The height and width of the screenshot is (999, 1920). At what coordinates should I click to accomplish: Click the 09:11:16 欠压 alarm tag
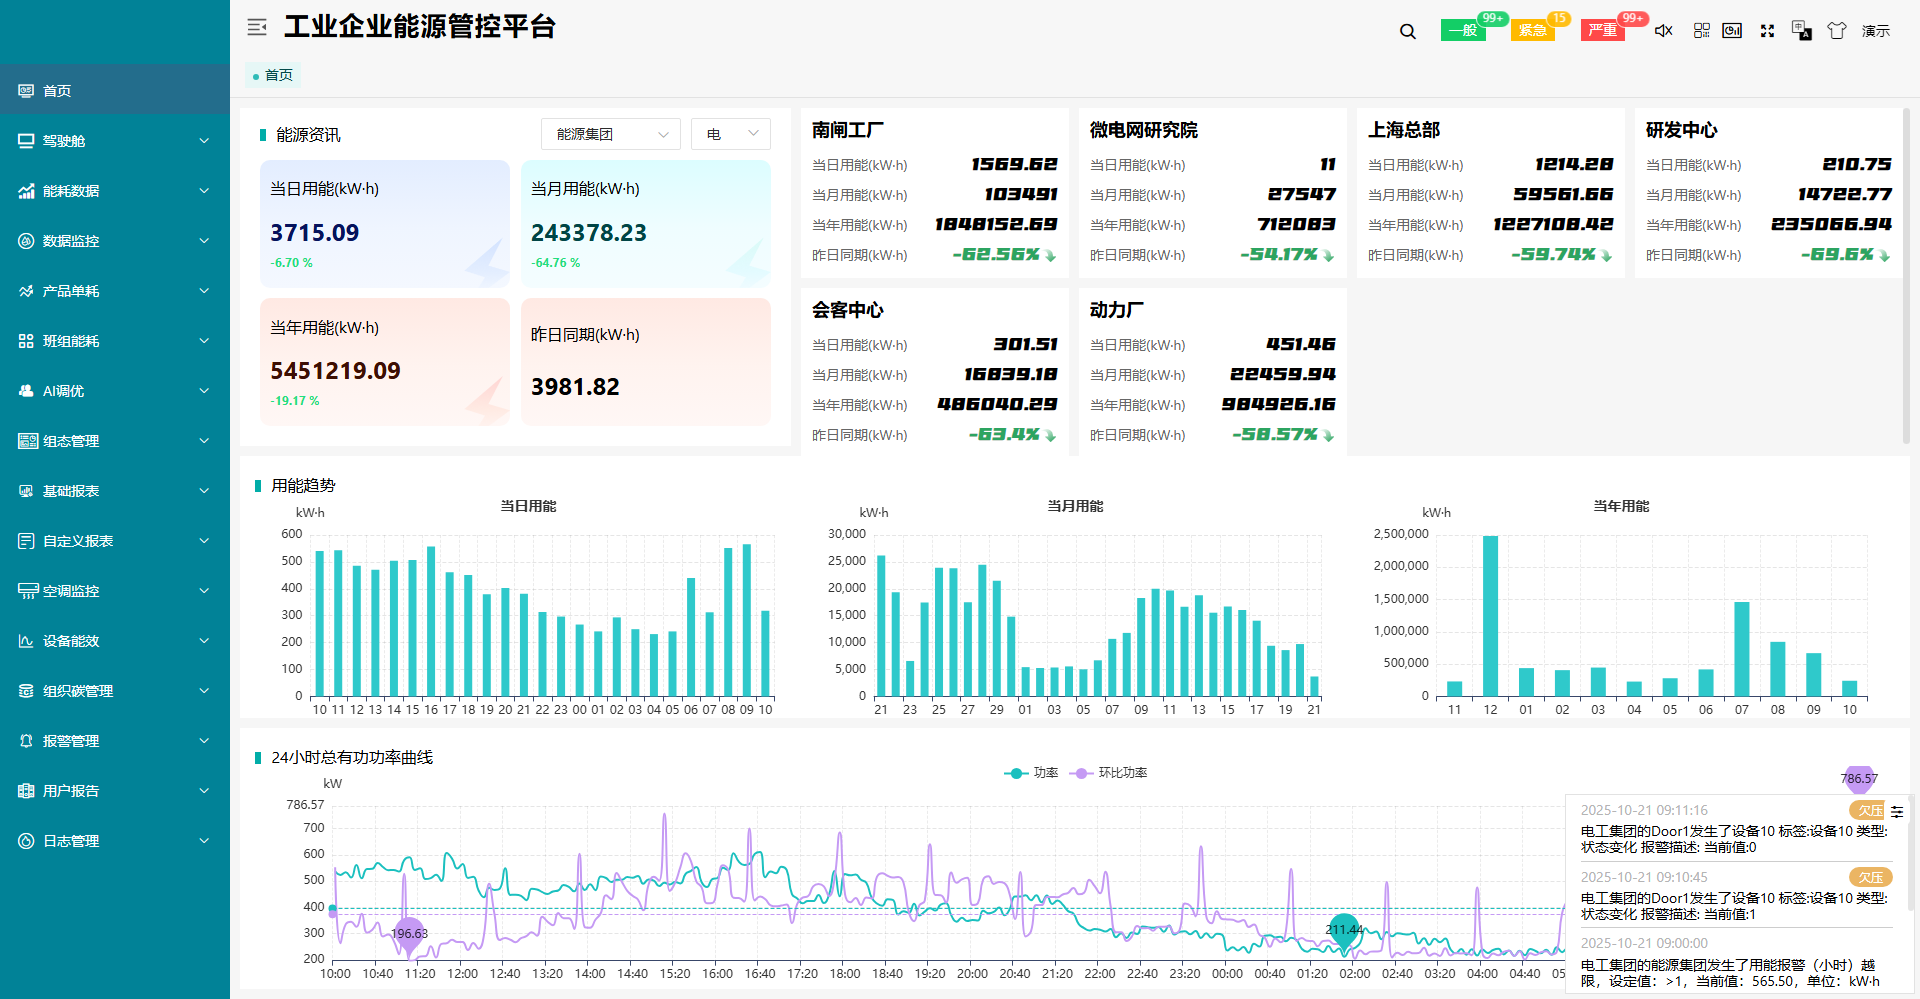(1867, 810)
